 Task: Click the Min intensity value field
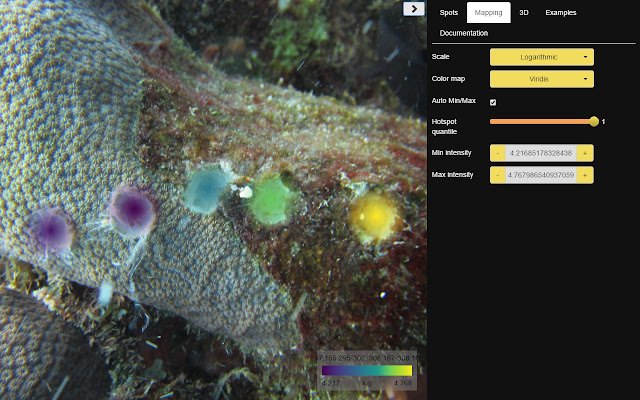click(540, 153)
